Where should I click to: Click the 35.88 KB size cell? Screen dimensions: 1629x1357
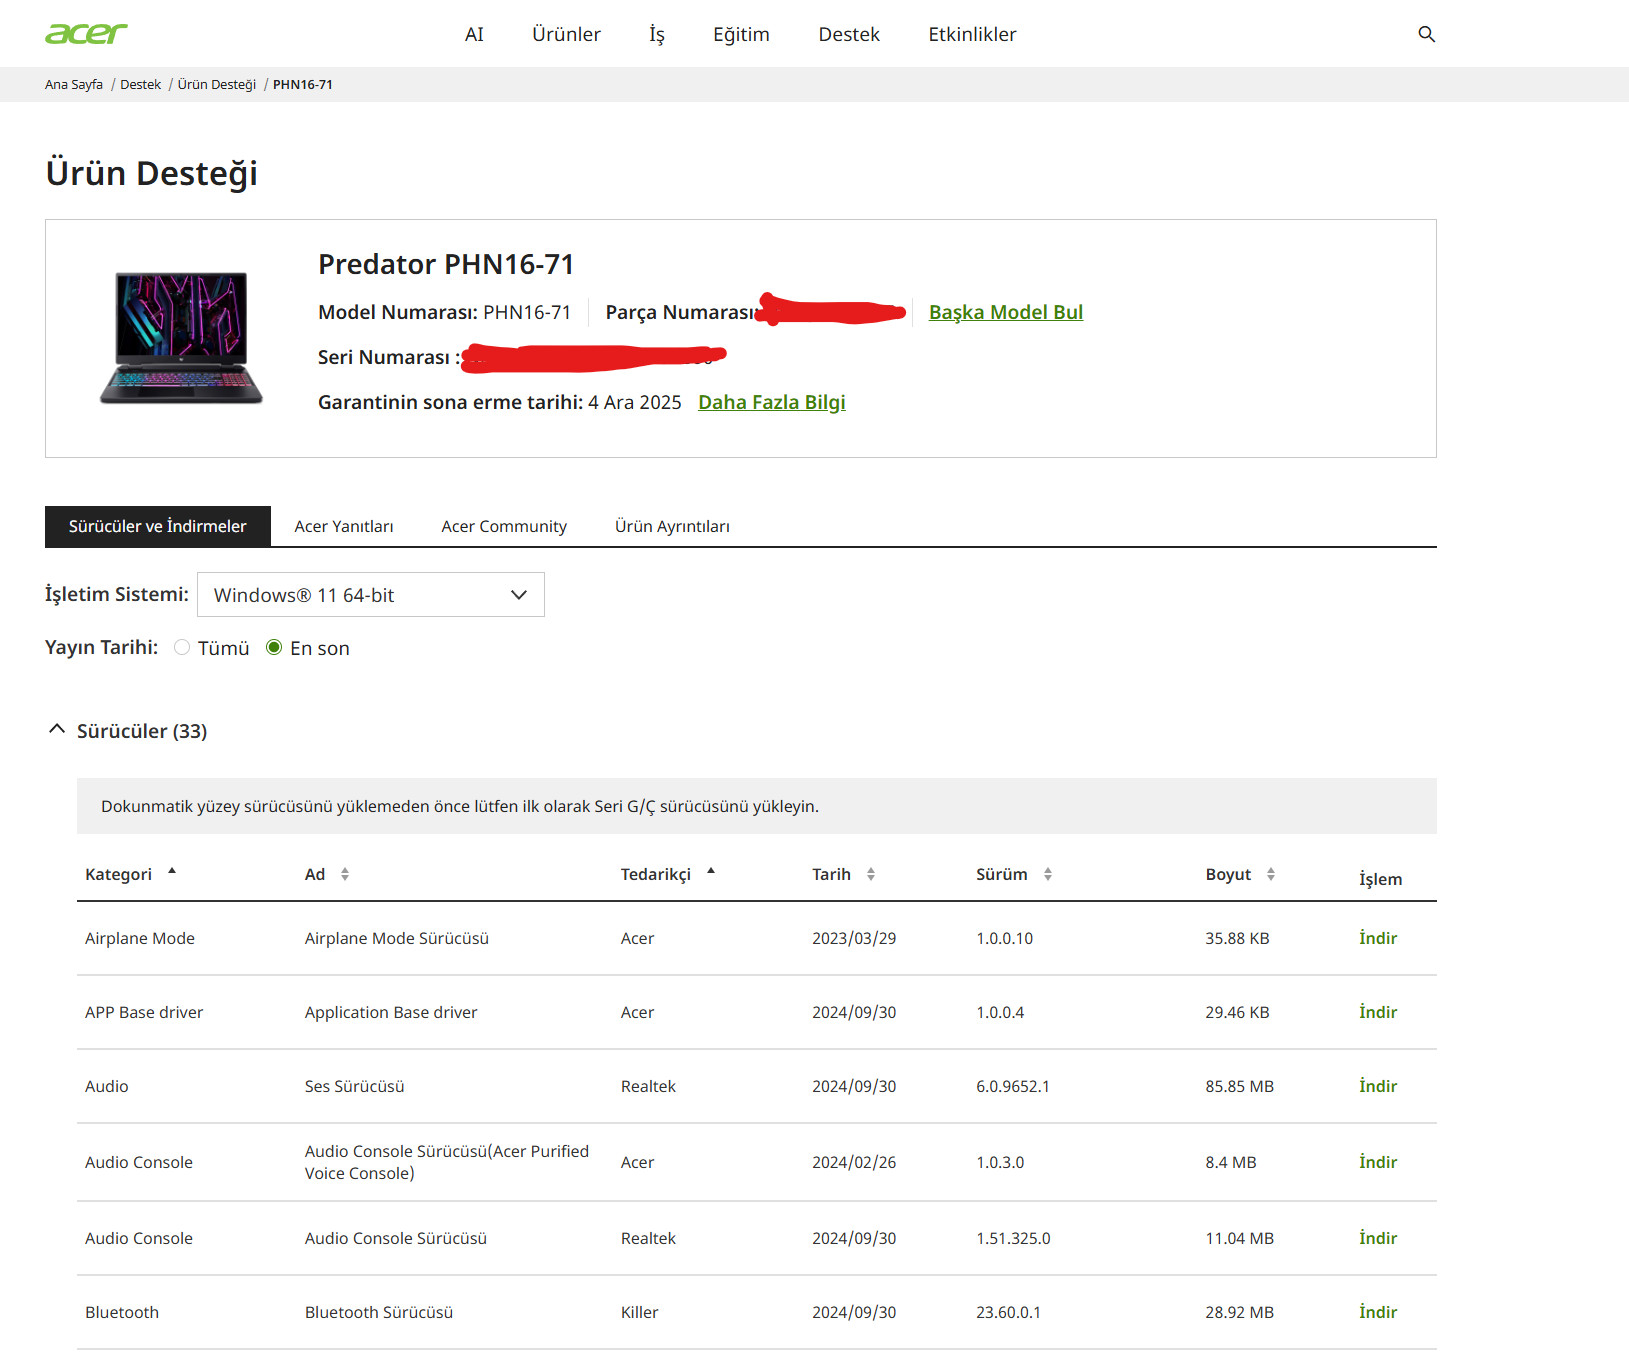1237,938
